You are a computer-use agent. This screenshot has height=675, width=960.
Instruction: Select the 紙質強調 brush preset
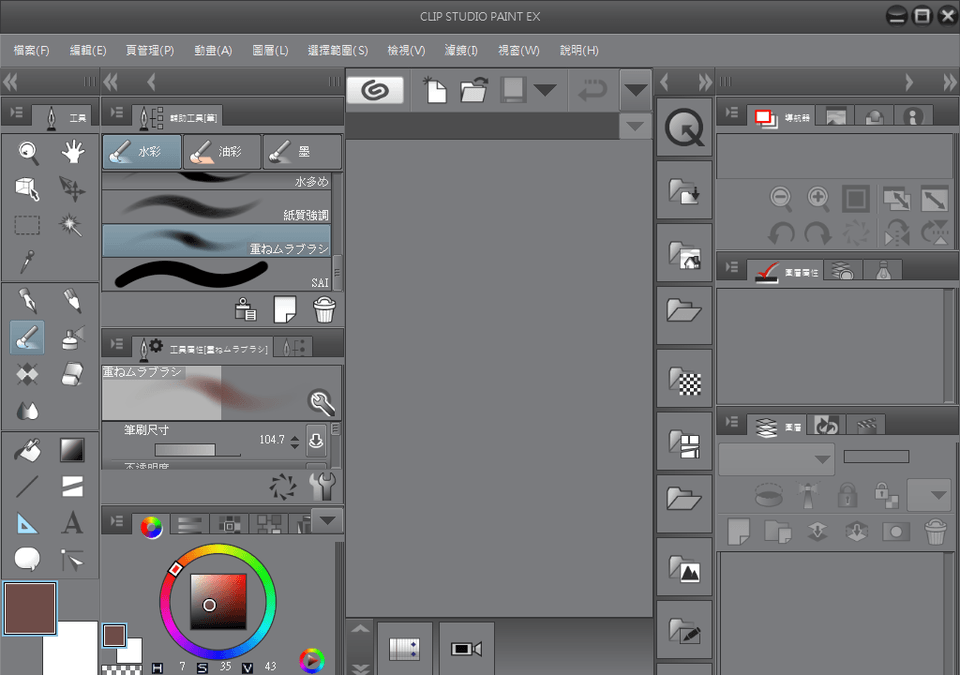click(x=216, y=206)
